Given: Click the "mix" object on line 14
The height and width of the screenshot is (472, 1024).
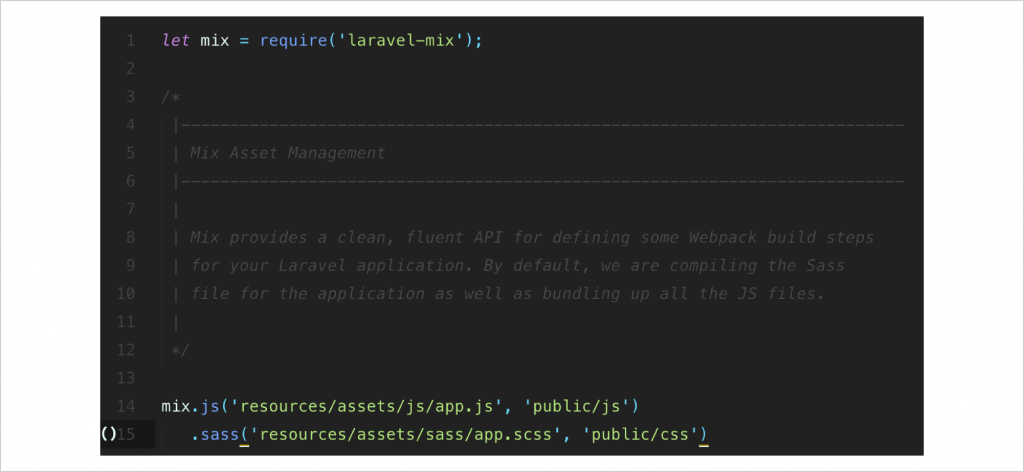Looking at the screenshot, I should (x=176, y=407).
